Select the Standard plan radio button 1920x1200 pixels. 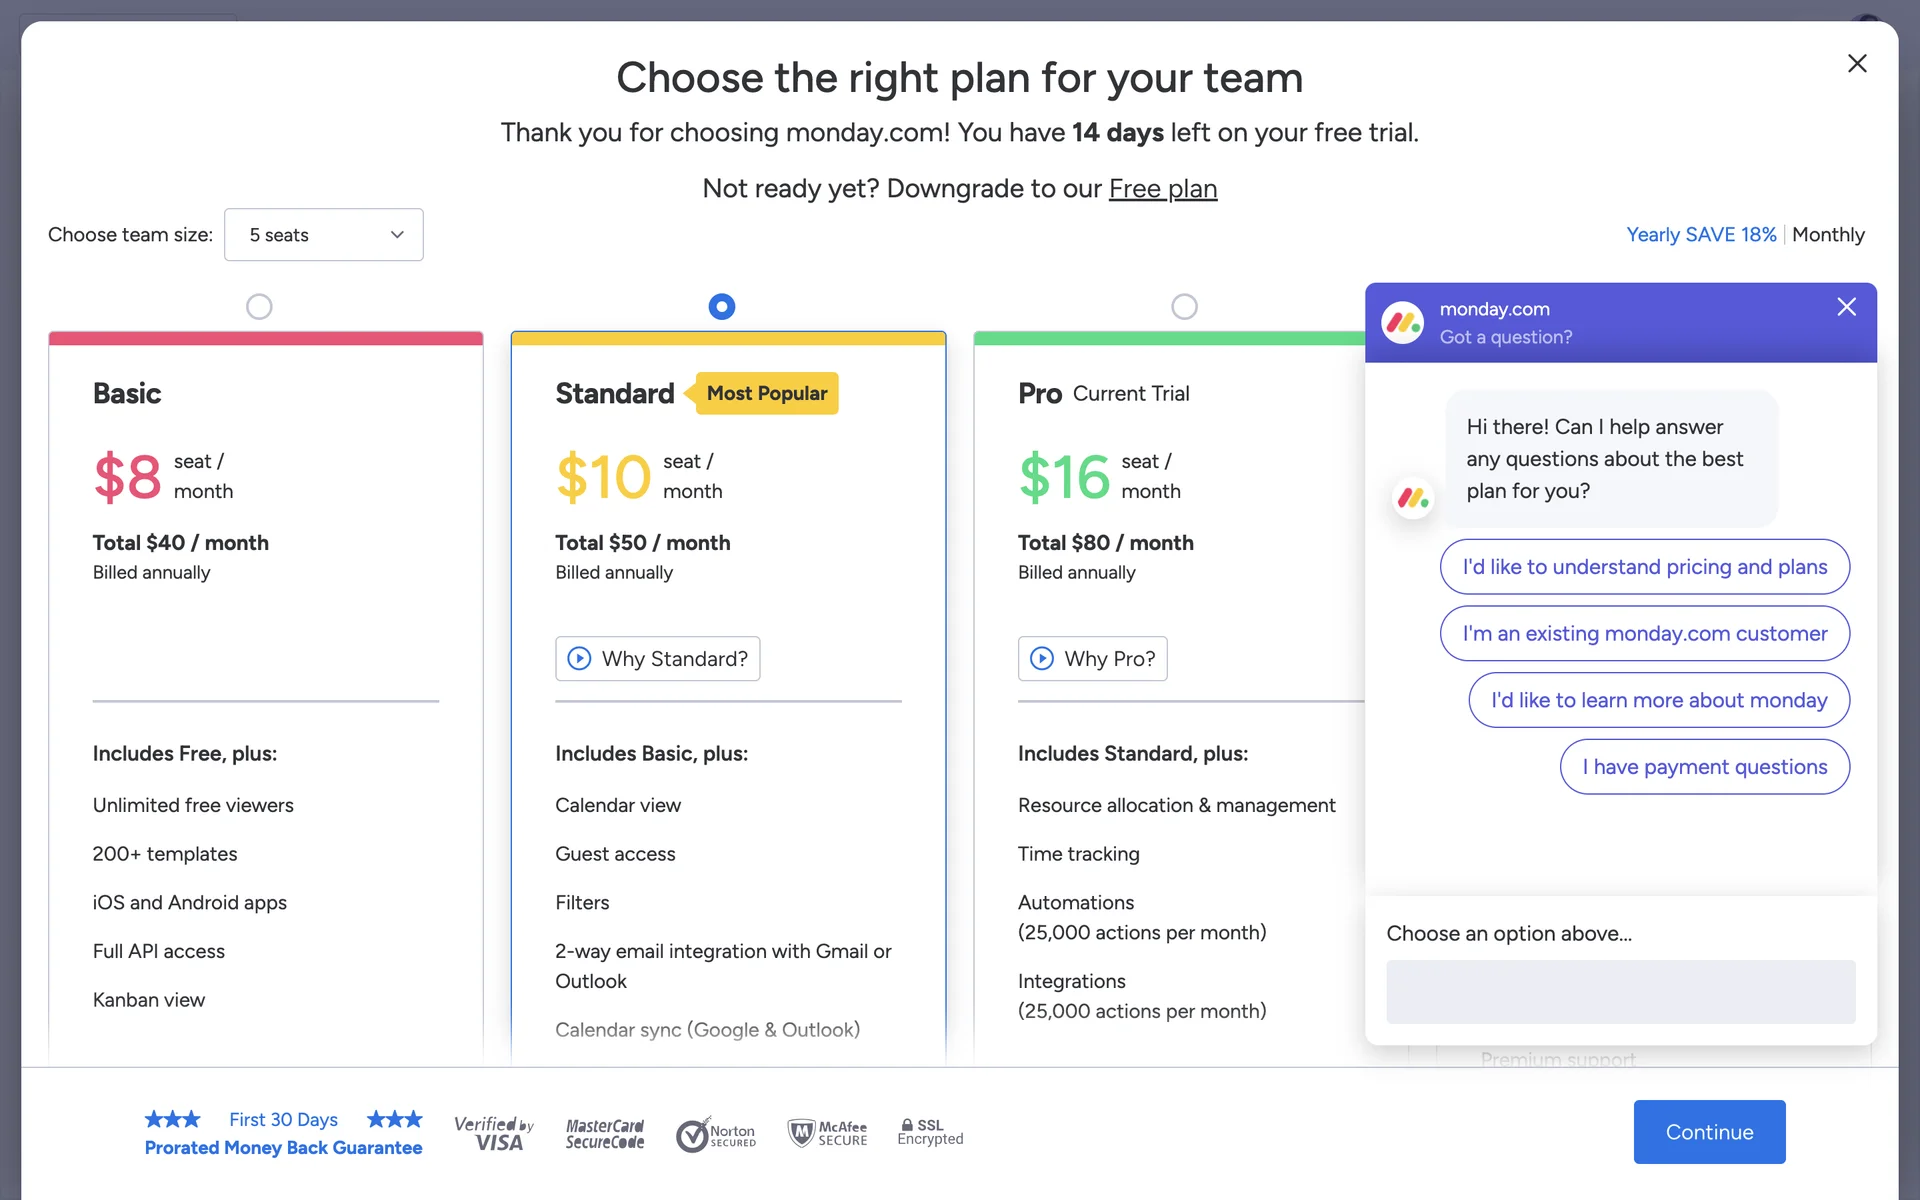click(x=721, y=307)
